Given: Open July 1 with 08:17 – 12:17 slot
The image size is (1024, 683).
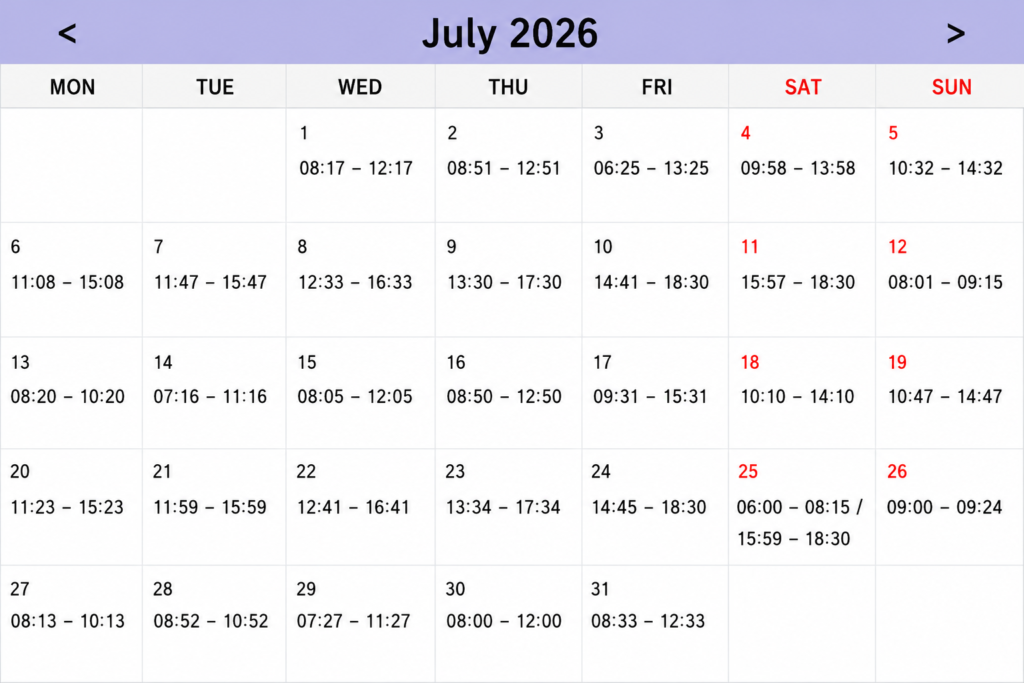Looking at the screenshot, I should point(356,168).
